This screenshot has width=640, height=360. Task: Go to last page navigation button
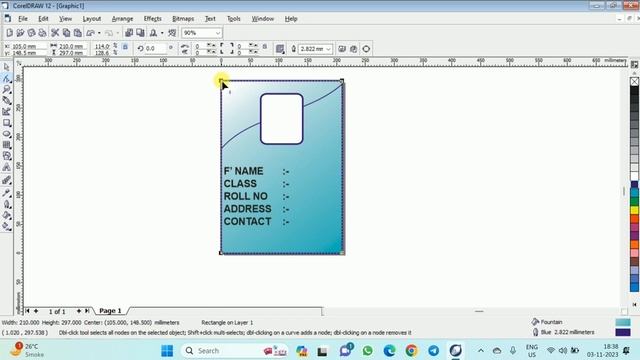[x=87, y=311]
